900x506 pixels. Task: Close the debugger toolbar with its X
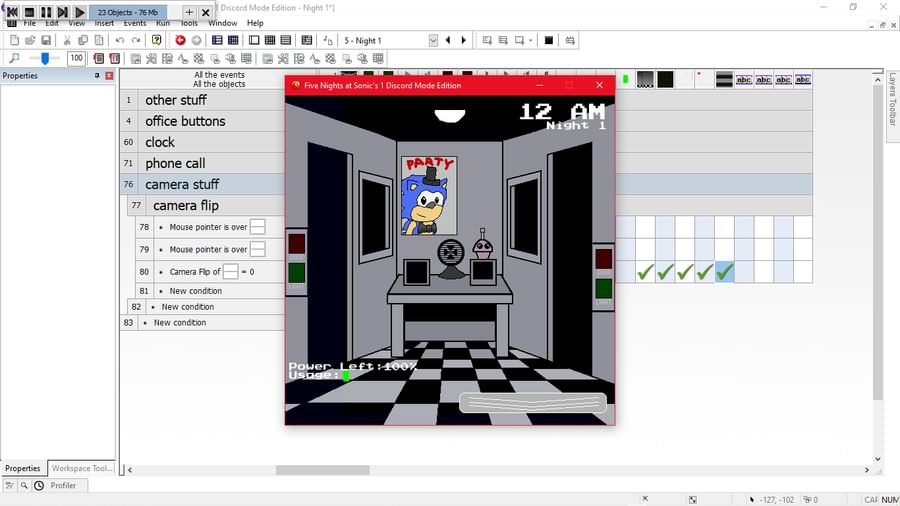[205, 12]
